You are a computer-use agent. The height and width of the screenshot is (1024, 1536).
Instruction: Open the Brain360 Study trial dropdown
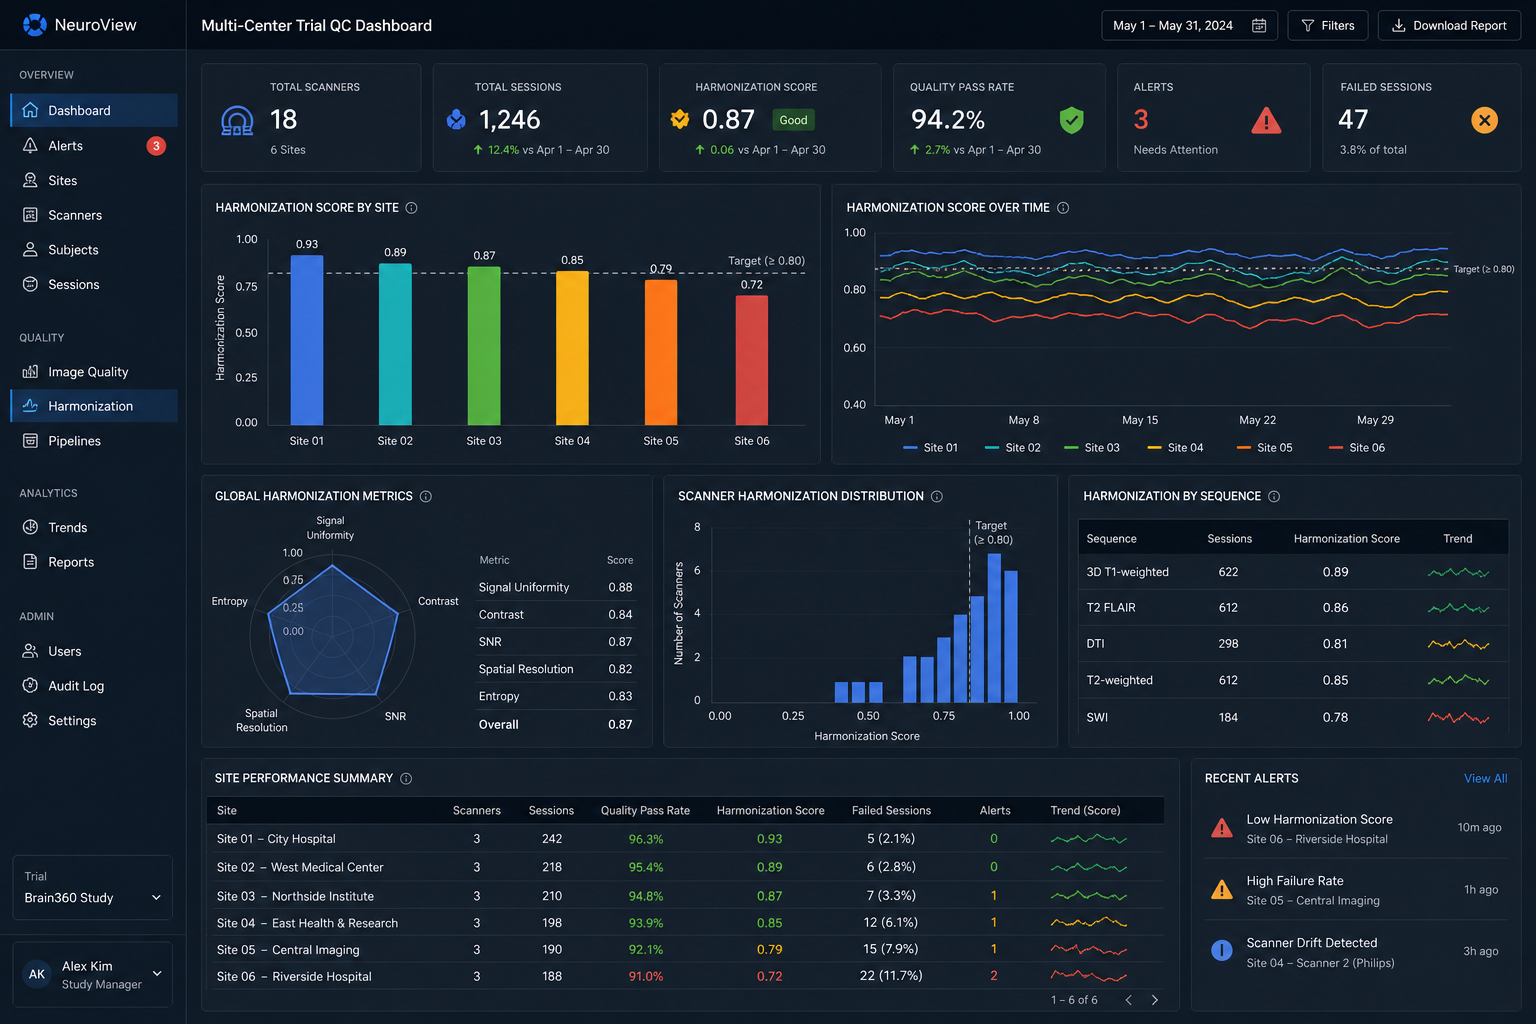coord(92,887)
